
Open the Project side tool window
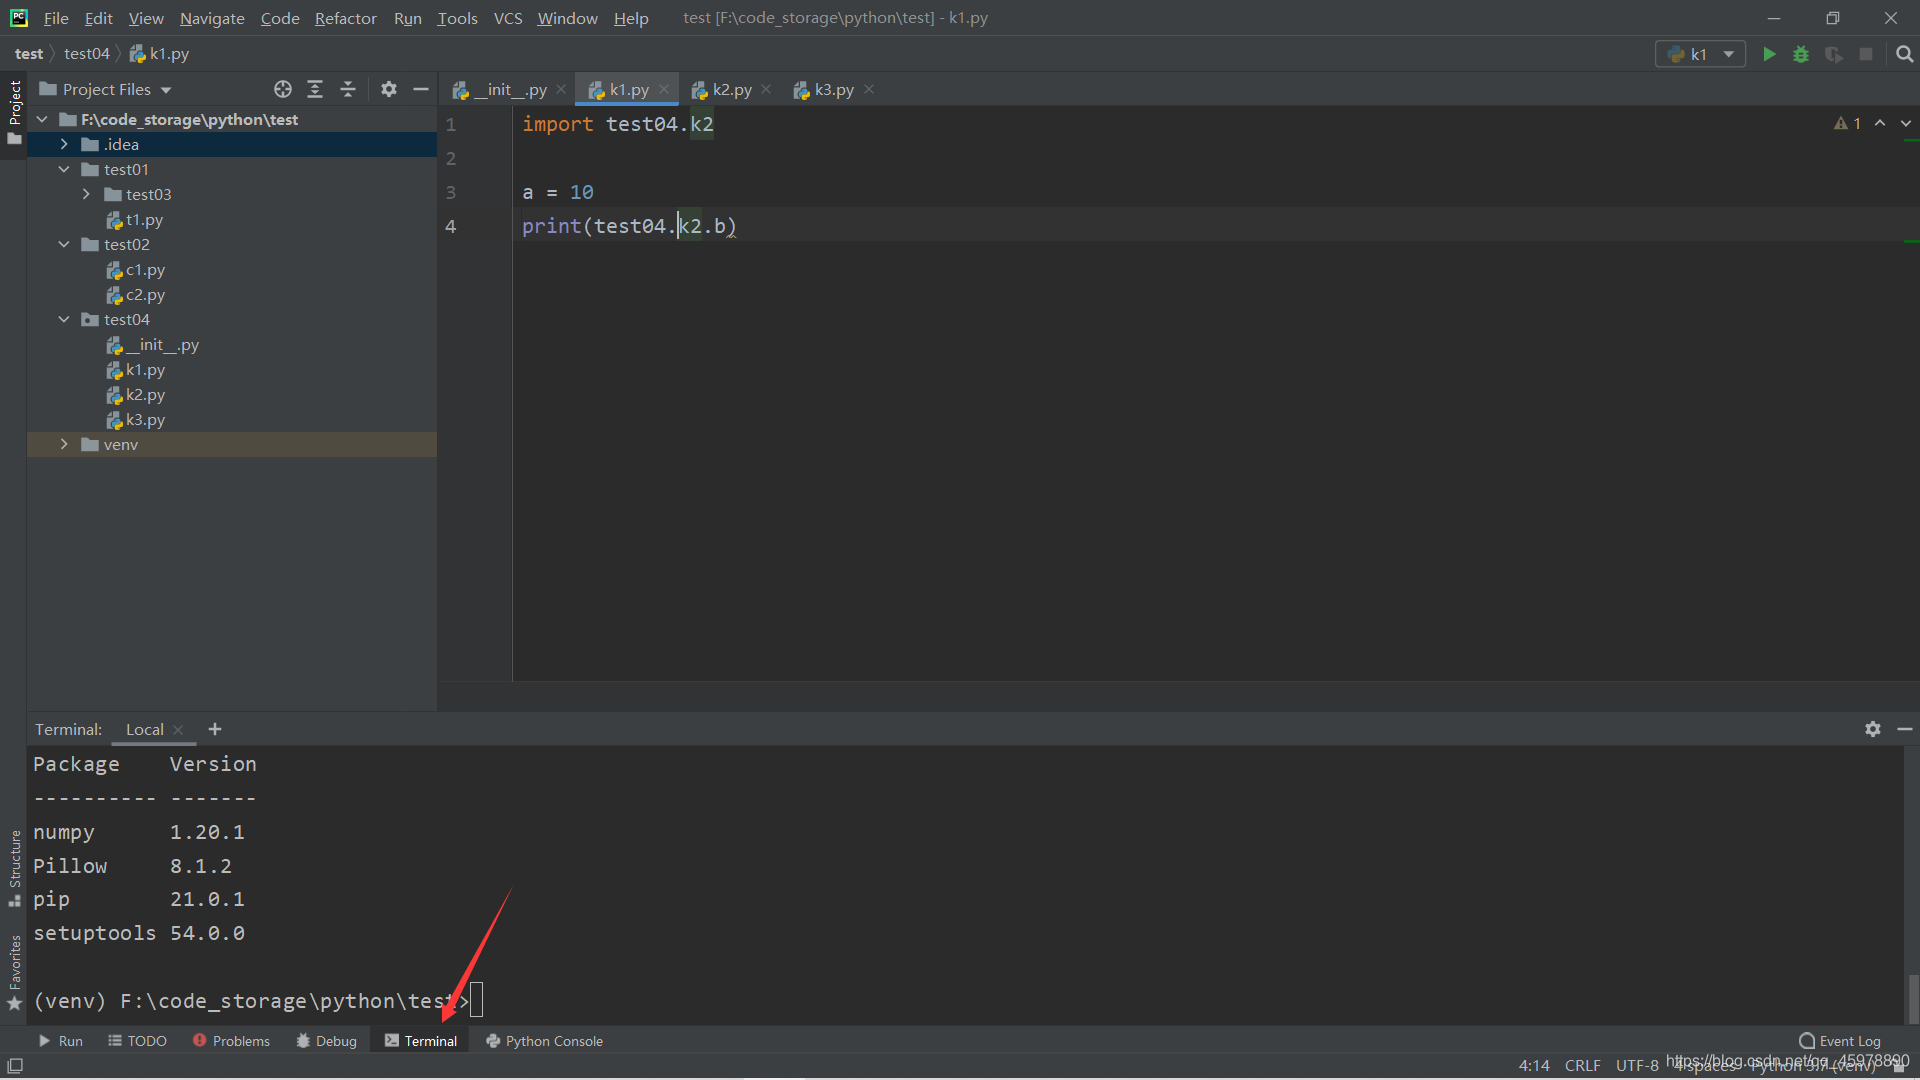click(14, 112)
